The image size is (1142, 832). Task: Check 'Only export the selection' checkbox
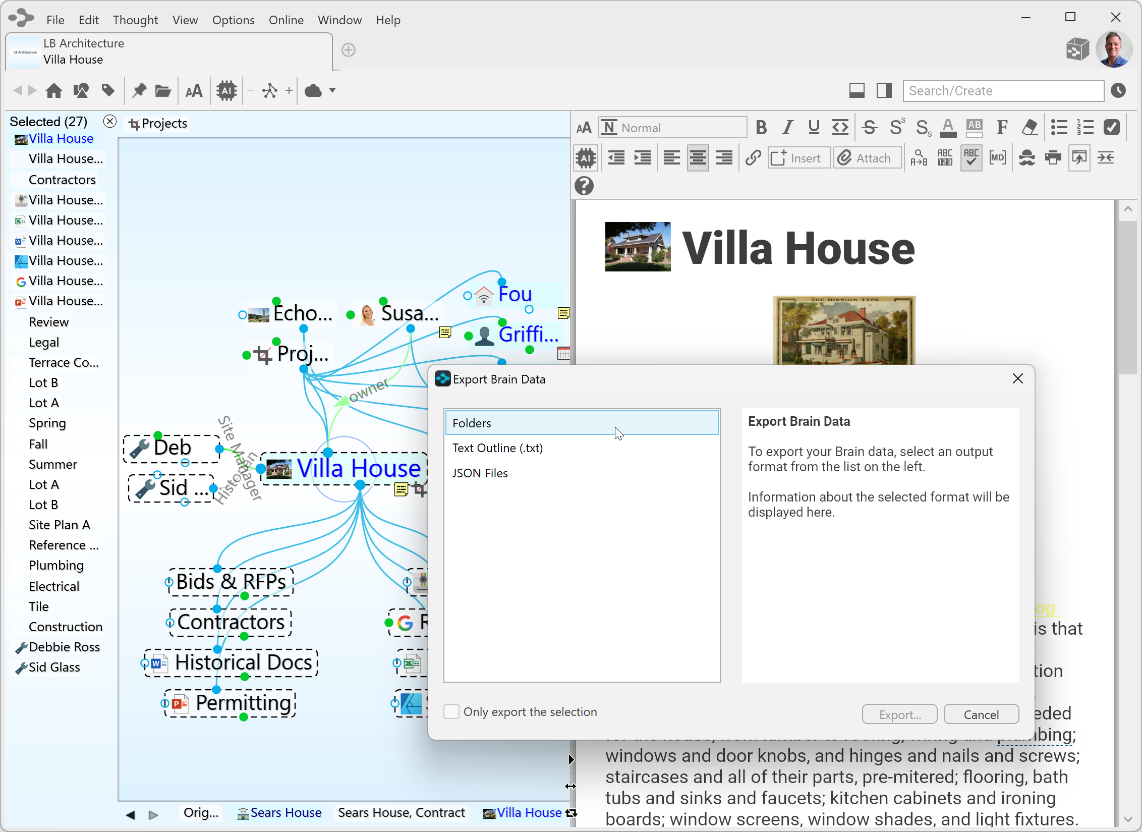click(452, 712)
